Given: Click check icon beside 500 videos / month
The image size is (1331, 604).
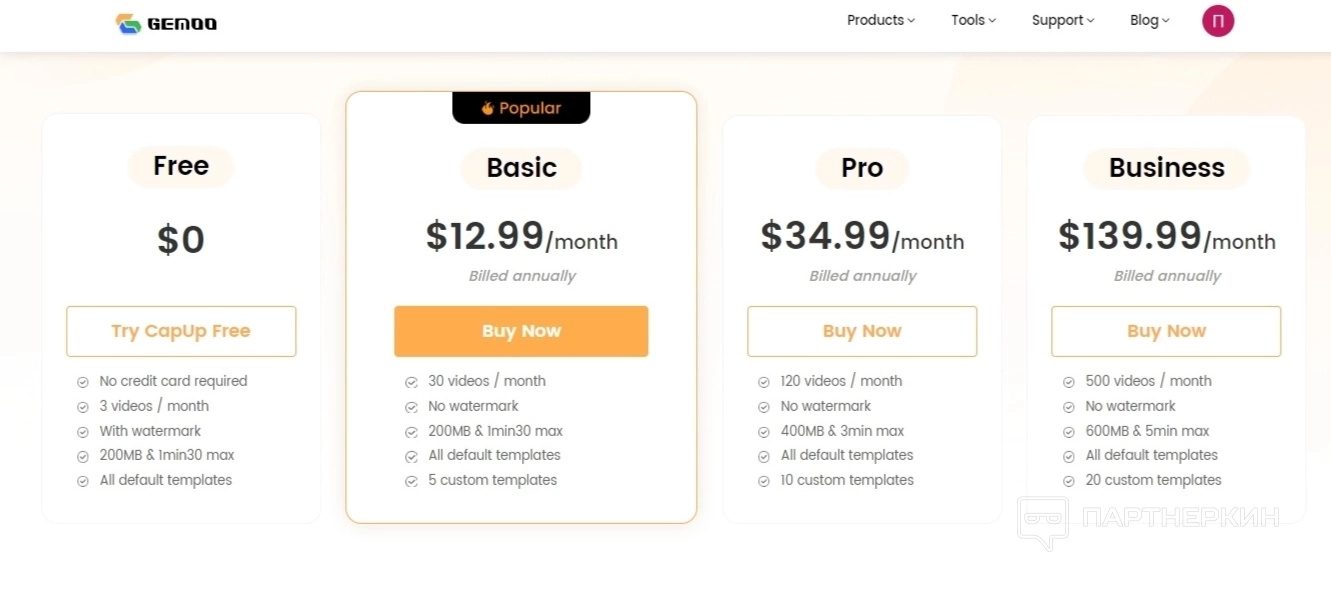Looking at the screenshot, I should [1068, 382].
